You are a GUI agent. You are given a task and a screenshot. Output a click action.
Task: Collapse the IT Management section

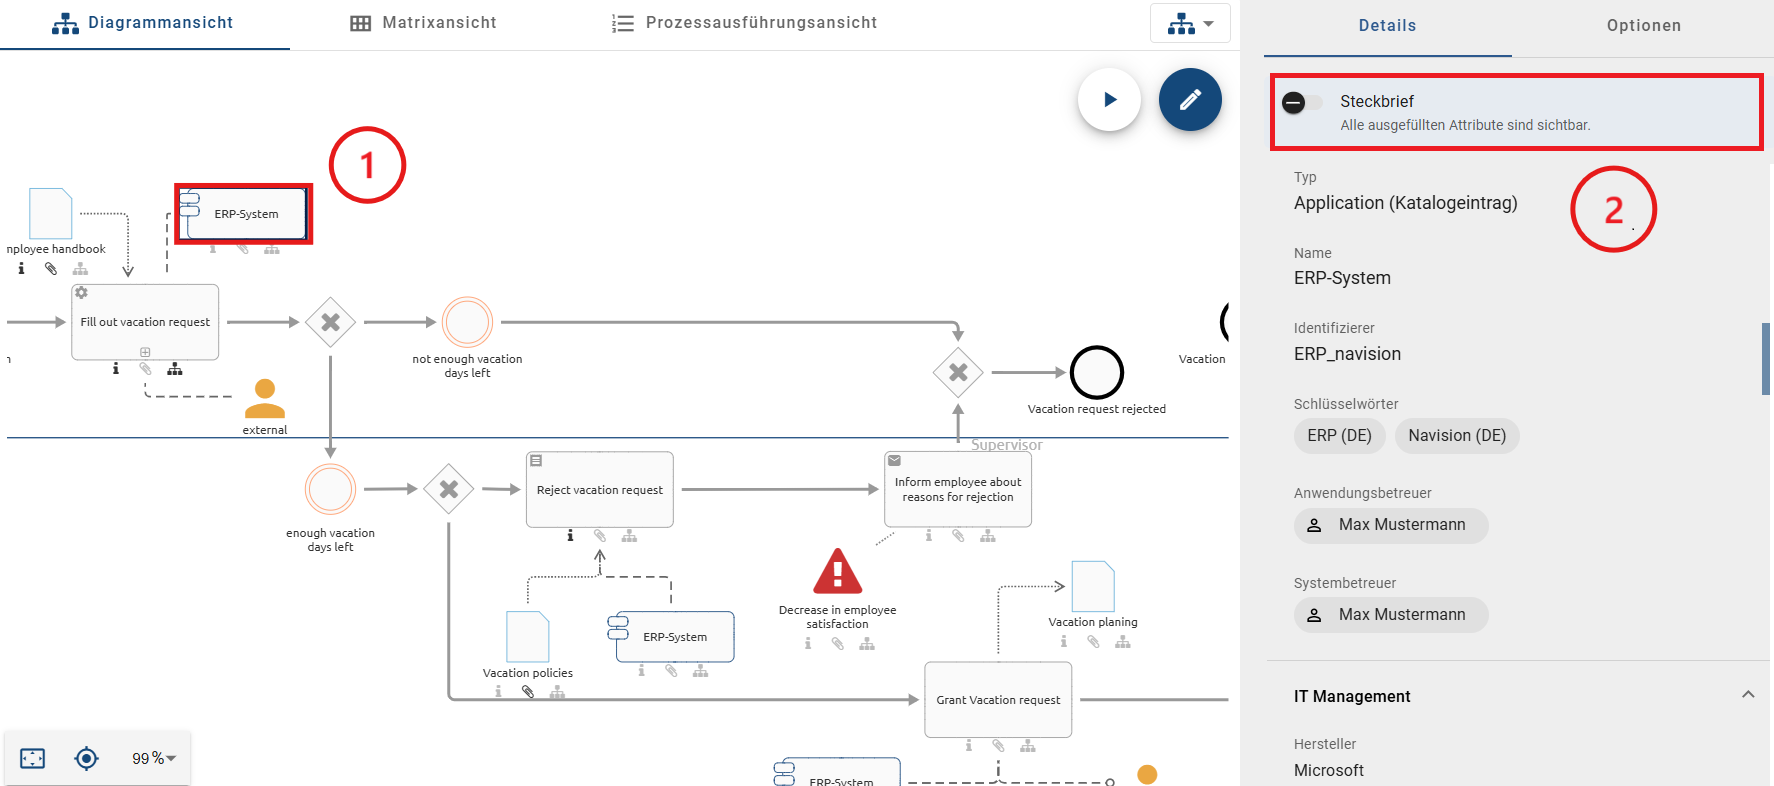pos(1747,695)
